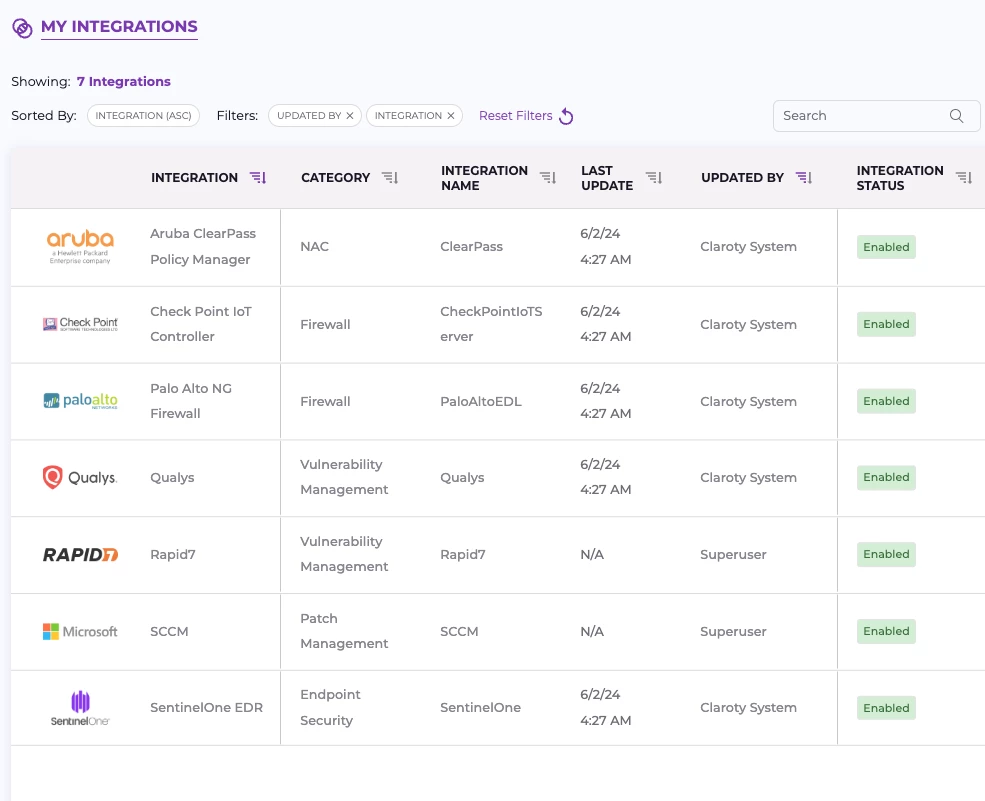Remove the UPDATED BY filter chip
Viewport: 985px width, 801px height.
pos(350,116)
